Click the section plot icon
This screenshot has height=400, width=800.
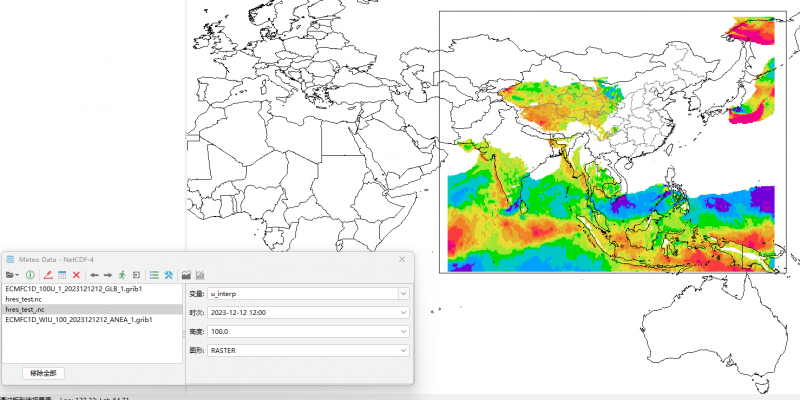pyautogui.click(x=186, y=274)
